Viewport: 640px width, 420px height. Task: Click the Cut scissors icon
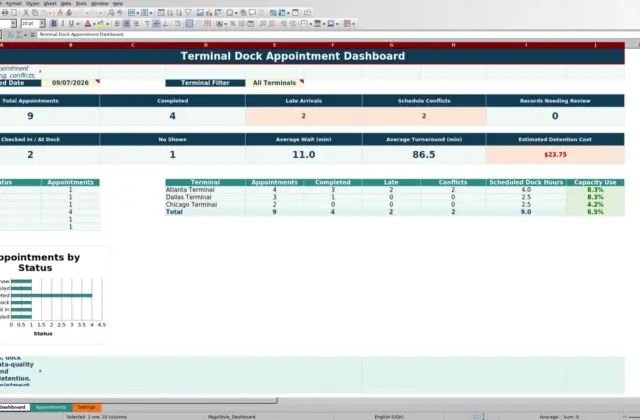pyautogui.click(x=25, y=13)
